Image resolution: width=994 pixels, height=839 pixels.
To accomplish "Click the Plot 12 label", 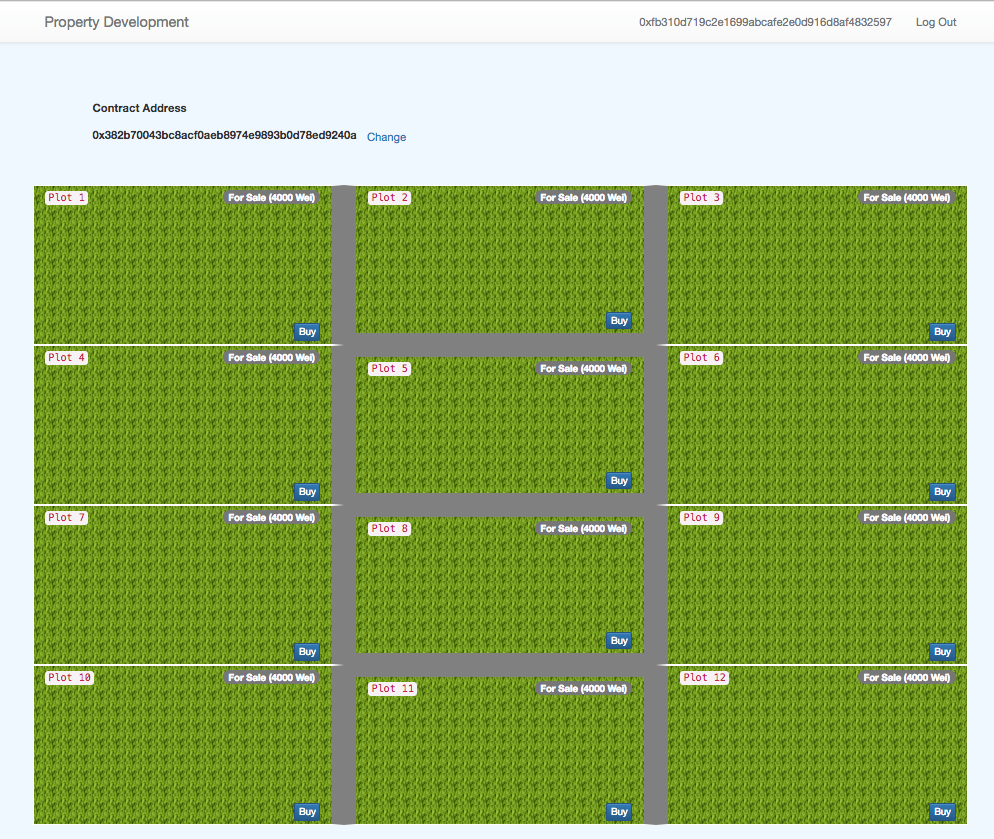I will [705, 677].
